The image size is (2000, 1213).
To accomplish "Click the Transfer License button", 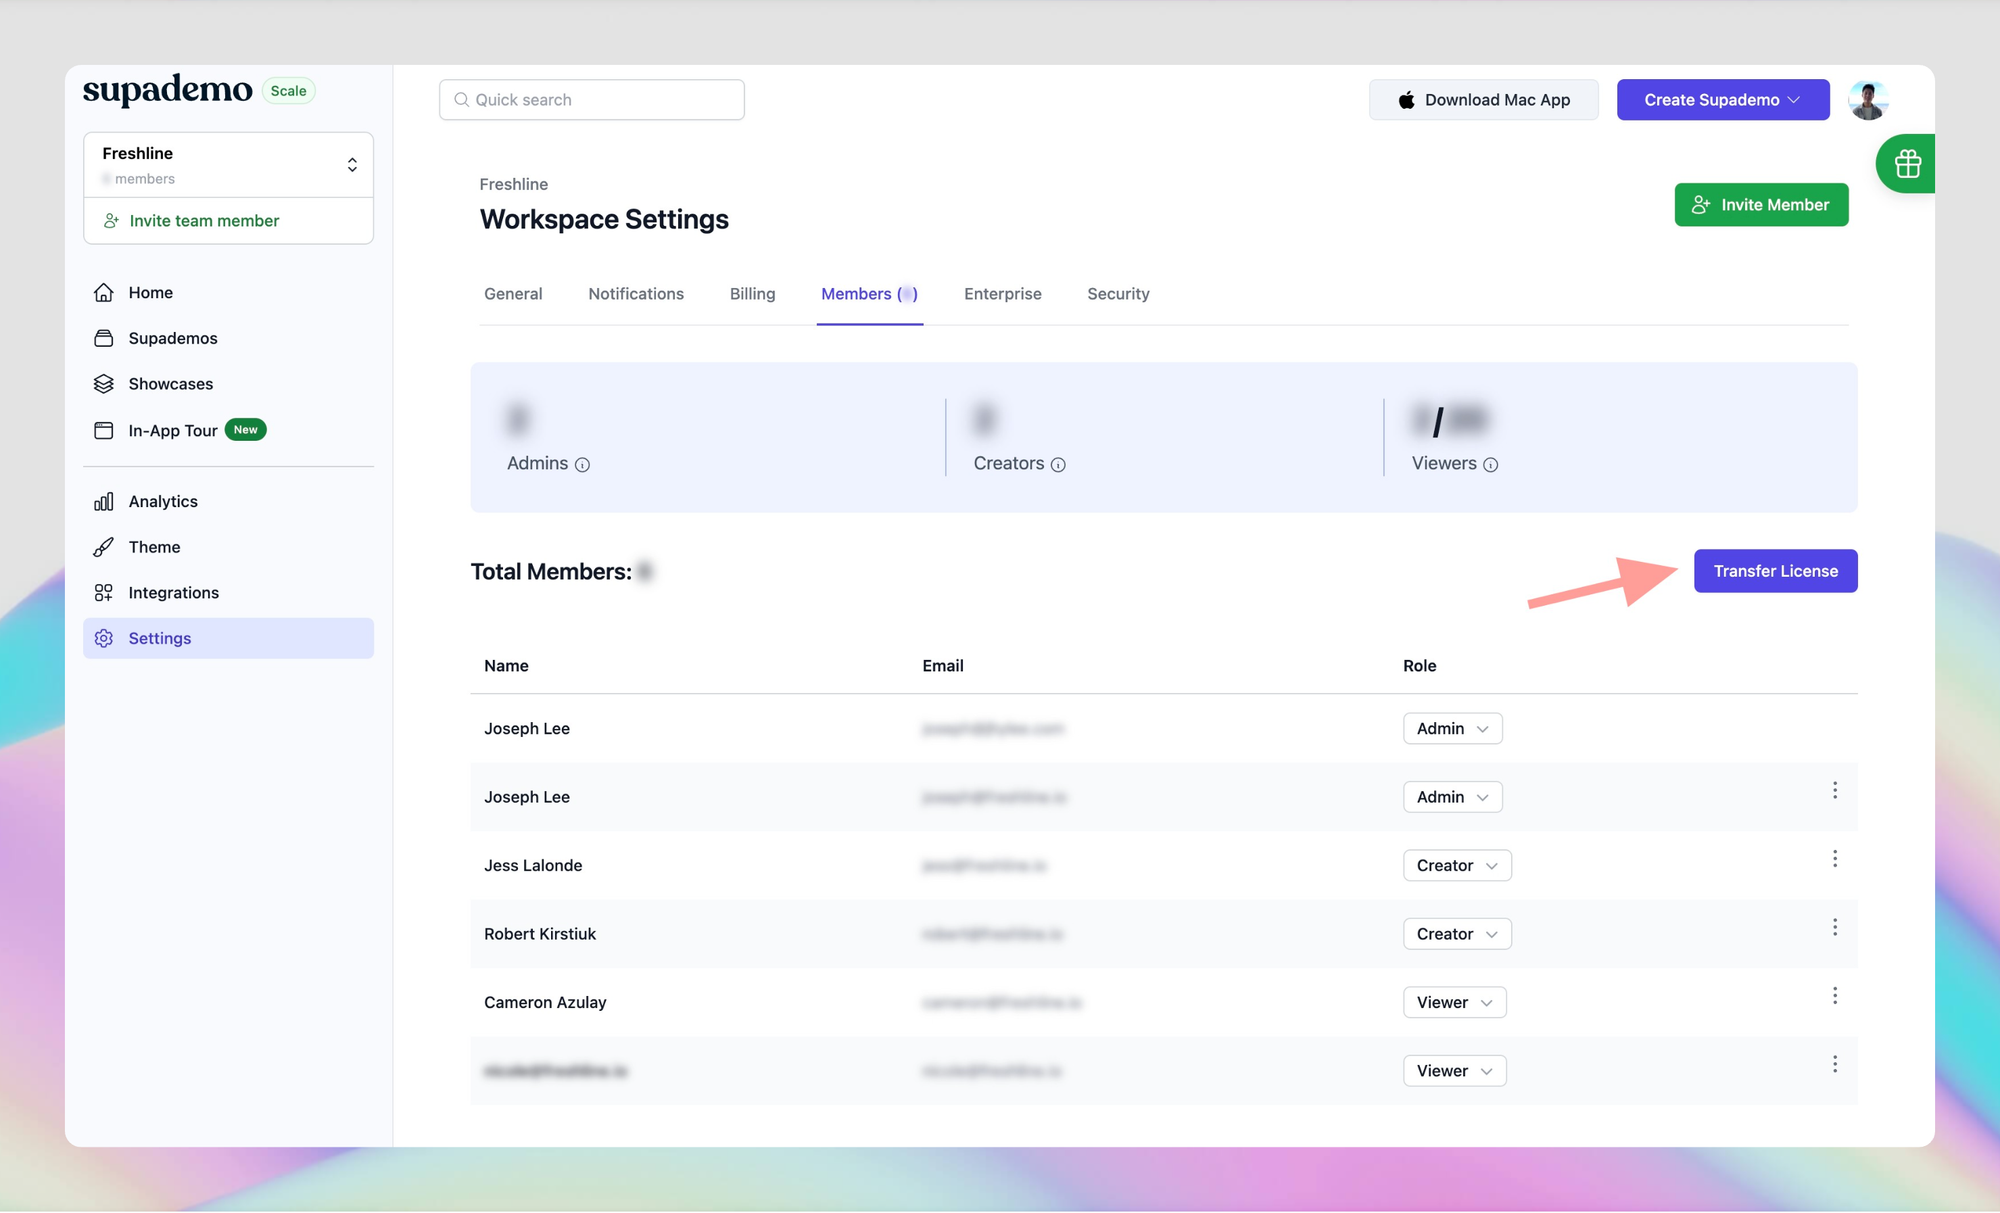I will [x=1775, y=571].
